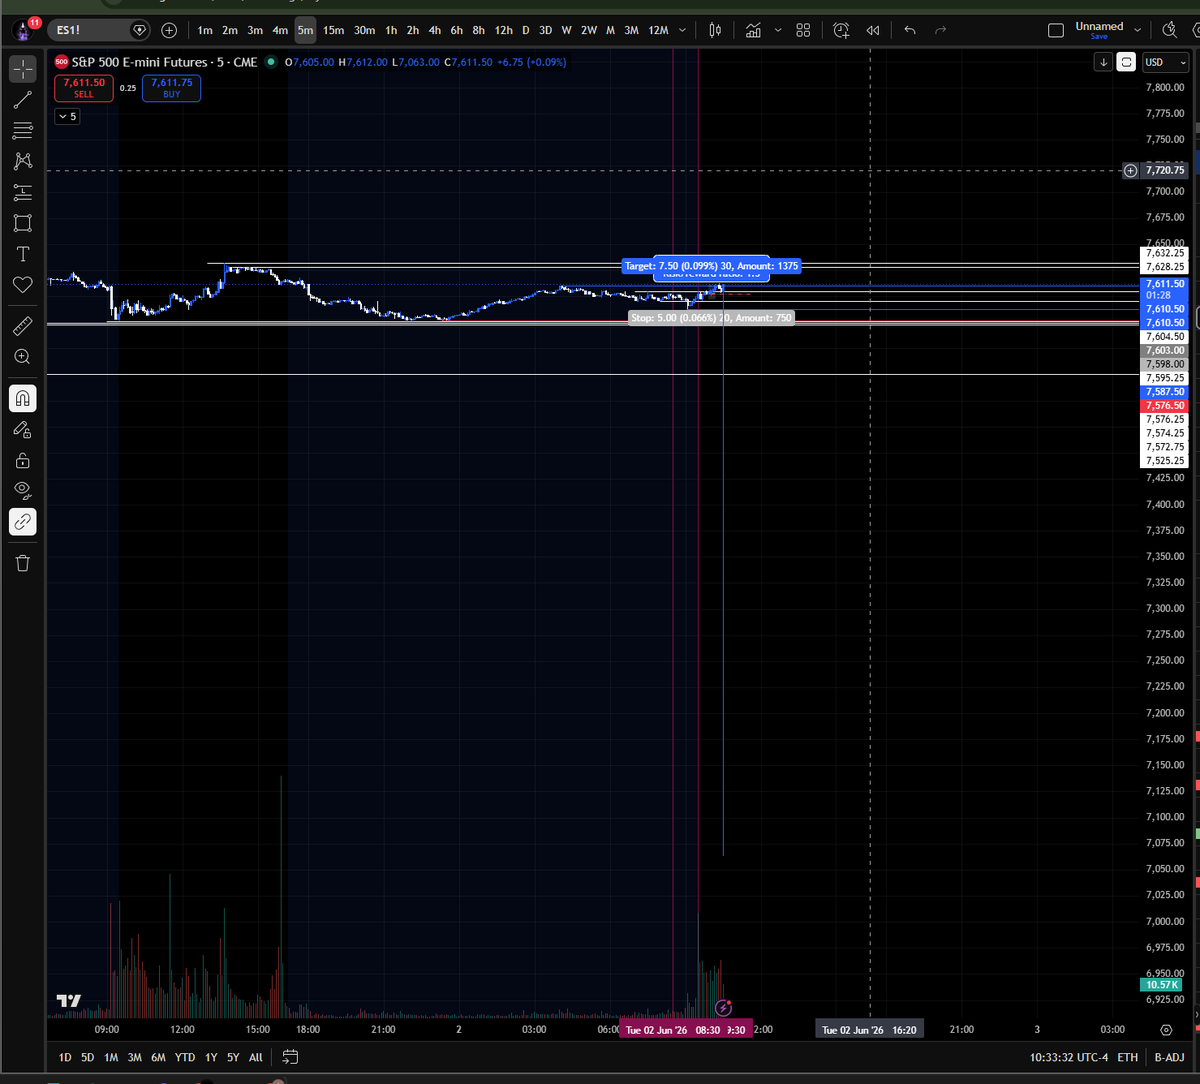Image resolution: width=1200 pixels, height=1084 pixels.
Task: Toggle auto-fit price scale icon
Action: pyautogui.click(x=1126, y=62)
